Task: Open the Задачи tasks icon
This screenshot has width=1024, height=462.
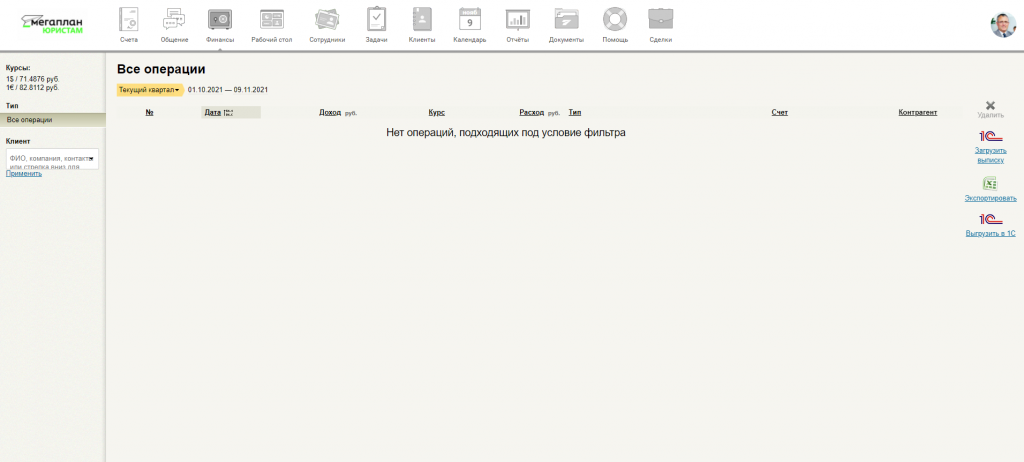Action: click(376, 20)
